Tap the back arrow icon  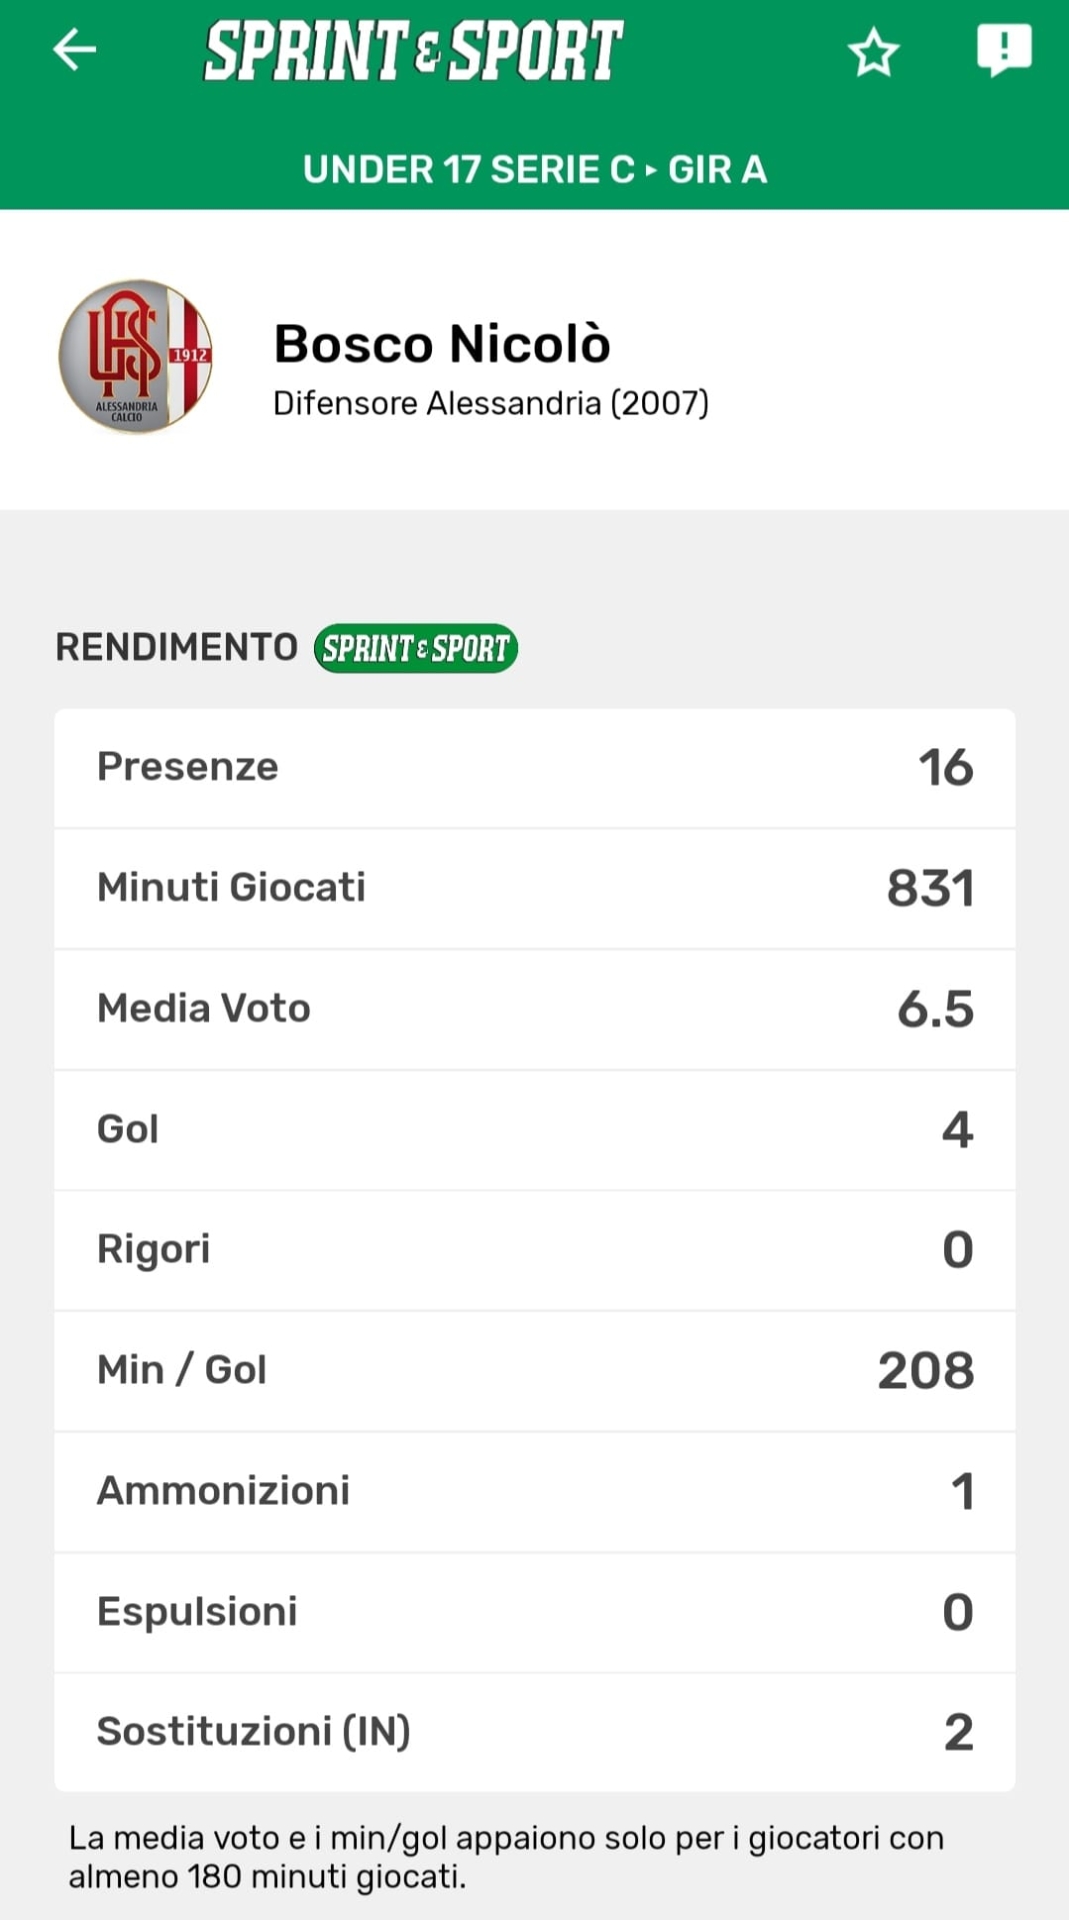click(x=75, y=49)
